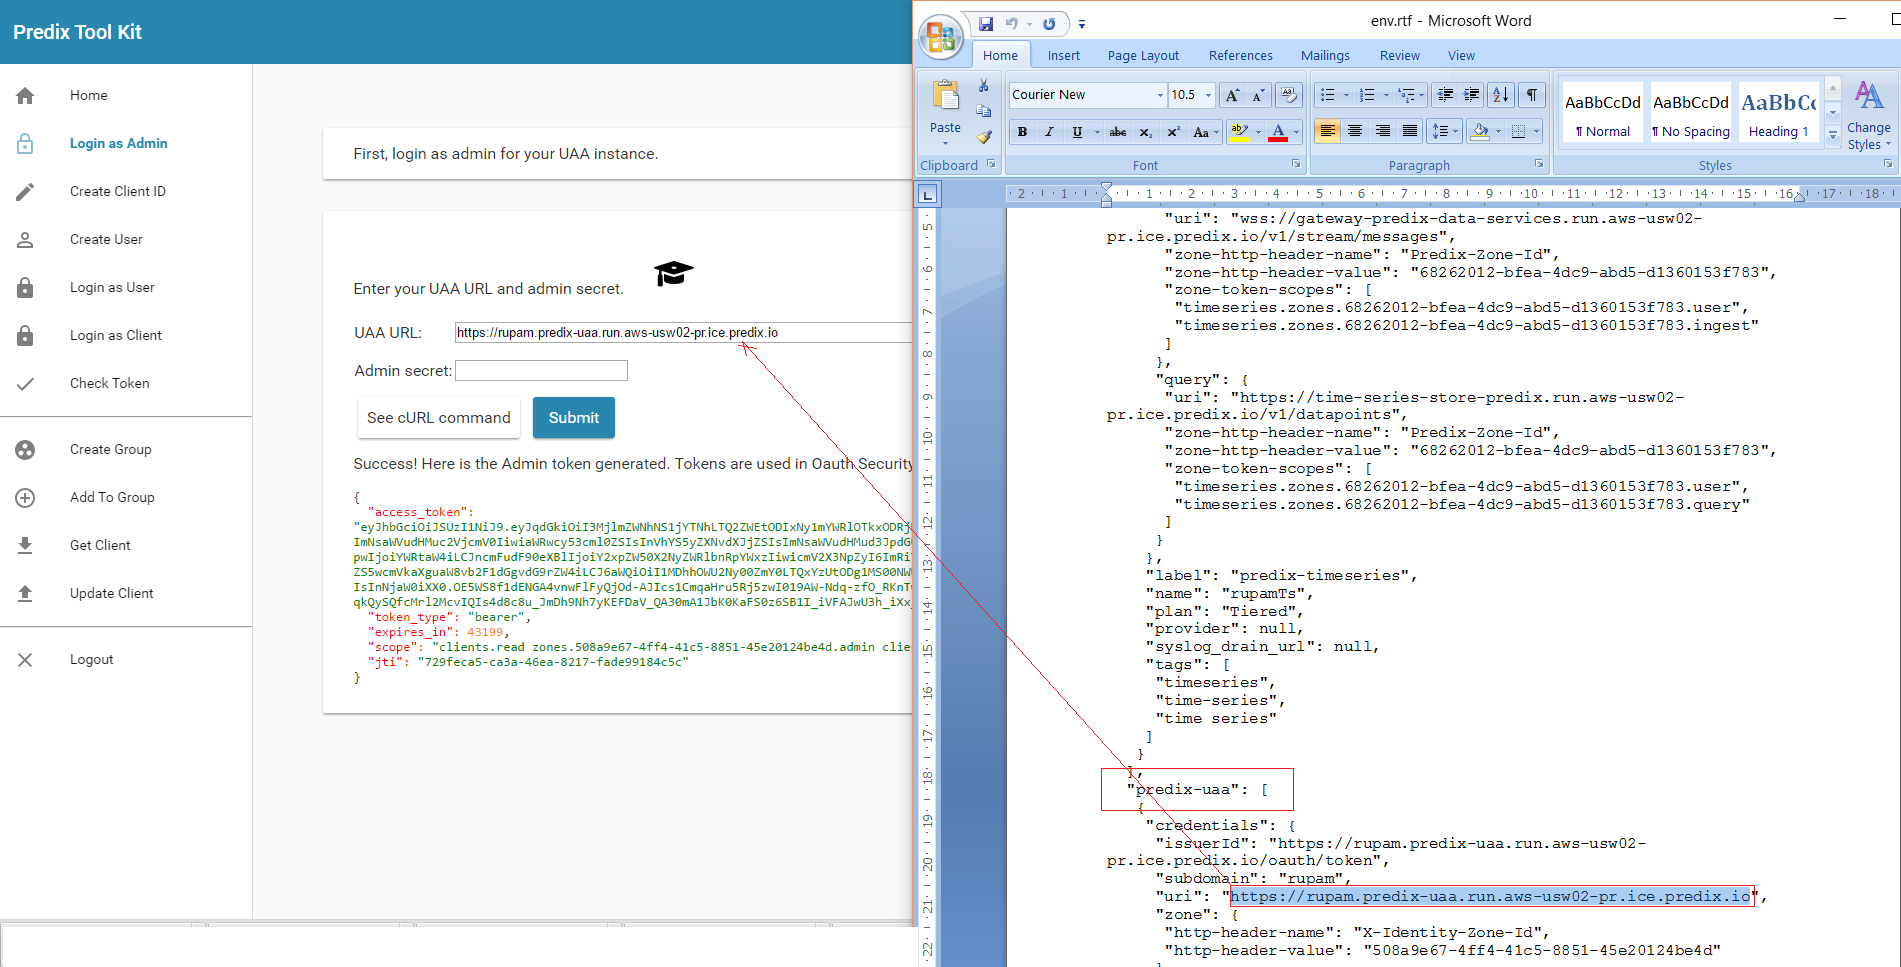
Task: Toggle underline formatting
Action: point(1077,132)
